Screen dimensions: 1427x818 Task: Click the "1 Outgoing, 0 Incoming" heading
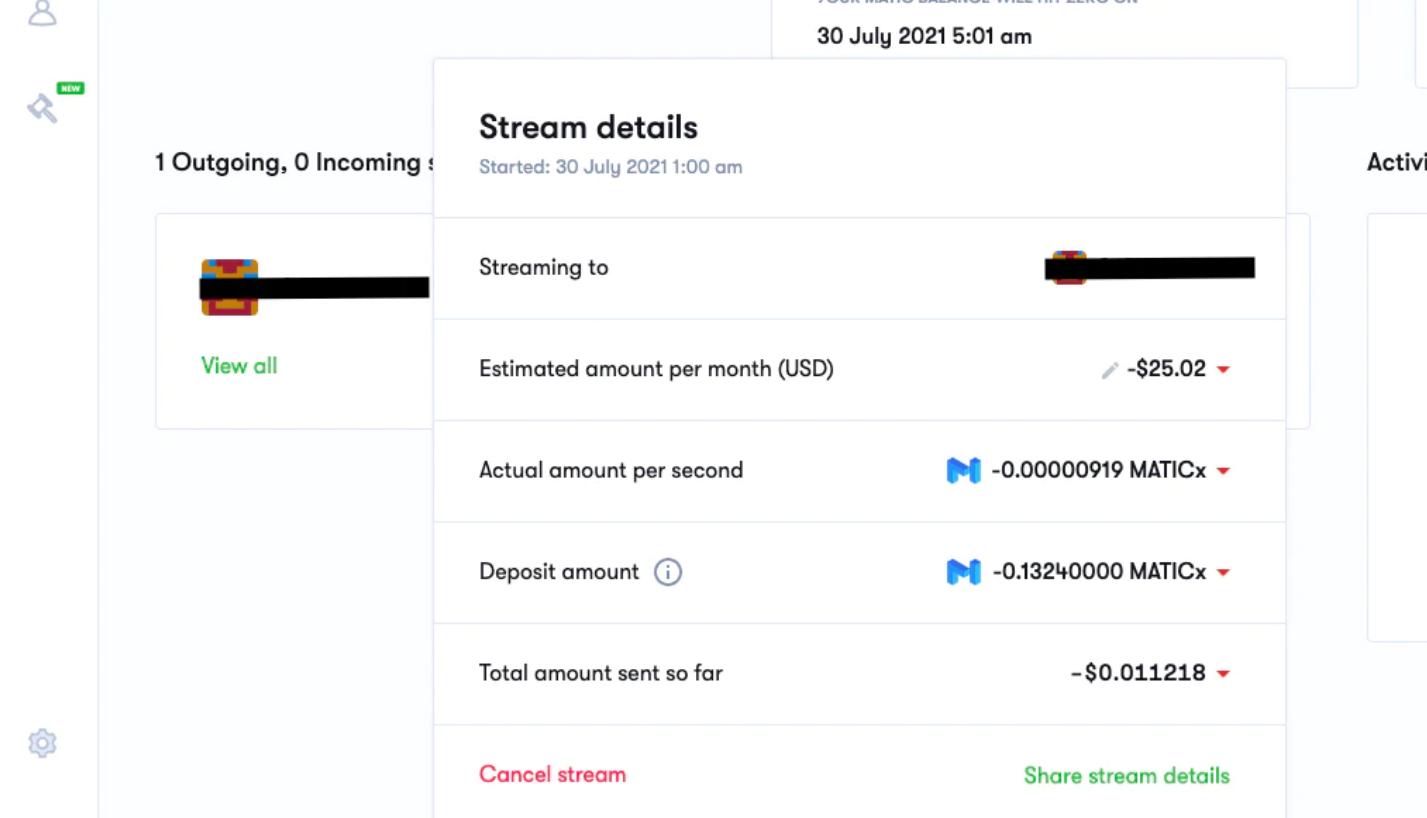pyautogui.click(x=287, y=162)
